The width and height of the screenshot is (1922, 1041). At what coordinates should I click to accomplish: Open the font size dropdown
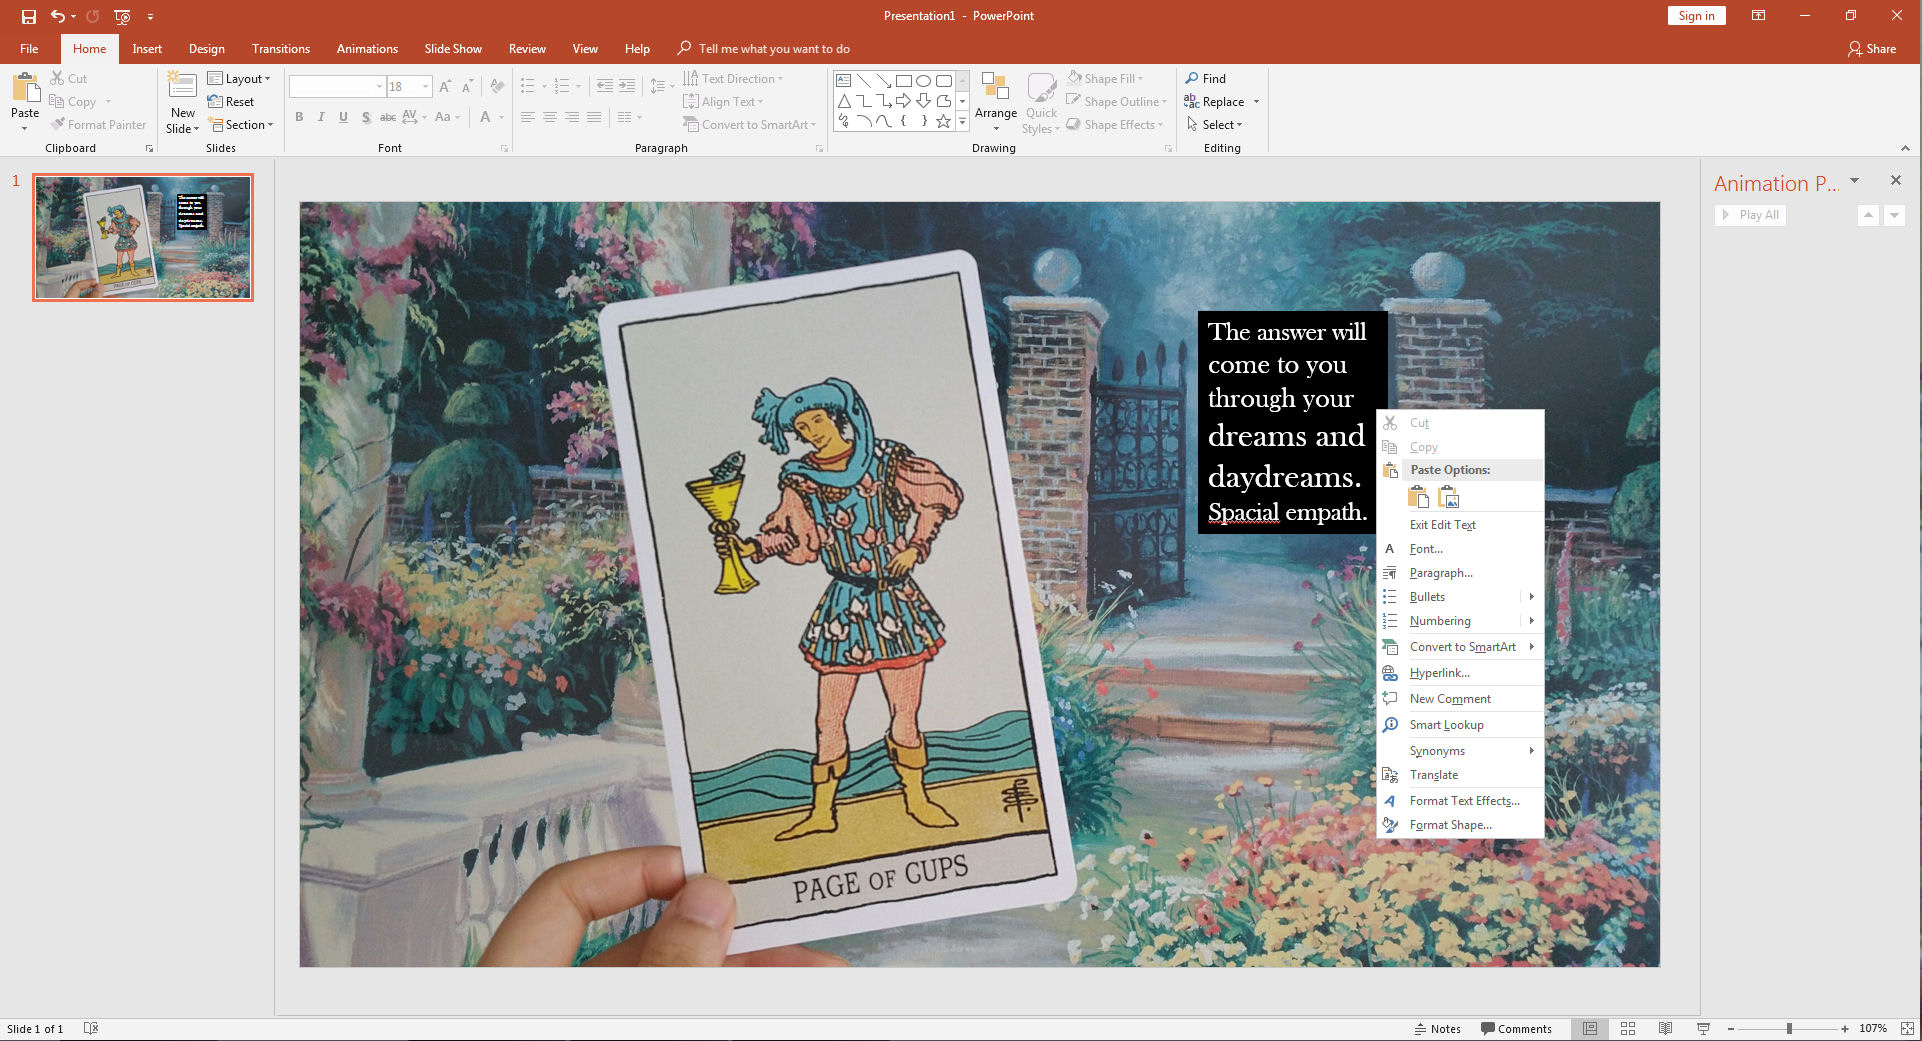(426, 87)
